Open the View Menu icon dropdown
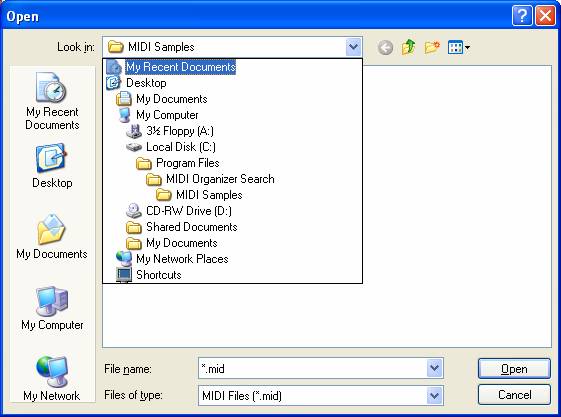 pos(459,47)
